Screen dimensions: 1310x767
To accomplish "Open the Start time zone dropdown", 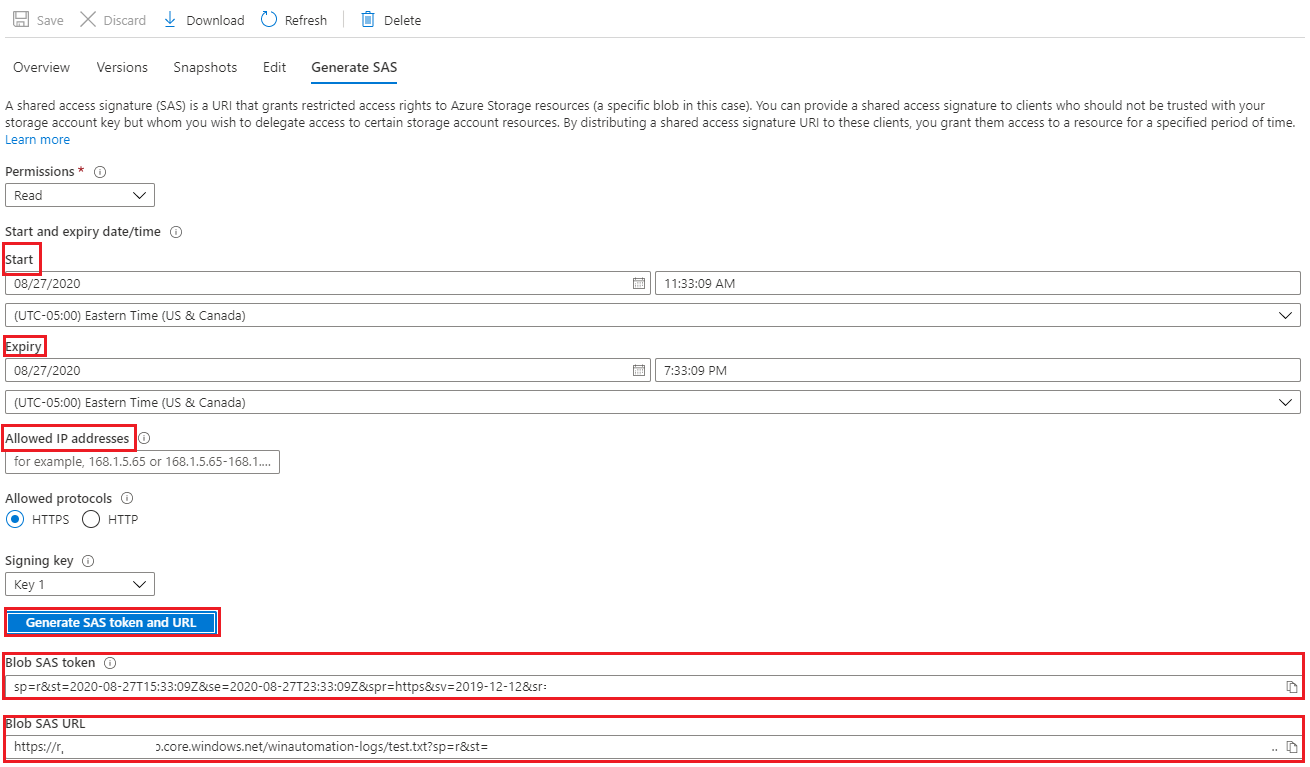I will coord(652,316).
